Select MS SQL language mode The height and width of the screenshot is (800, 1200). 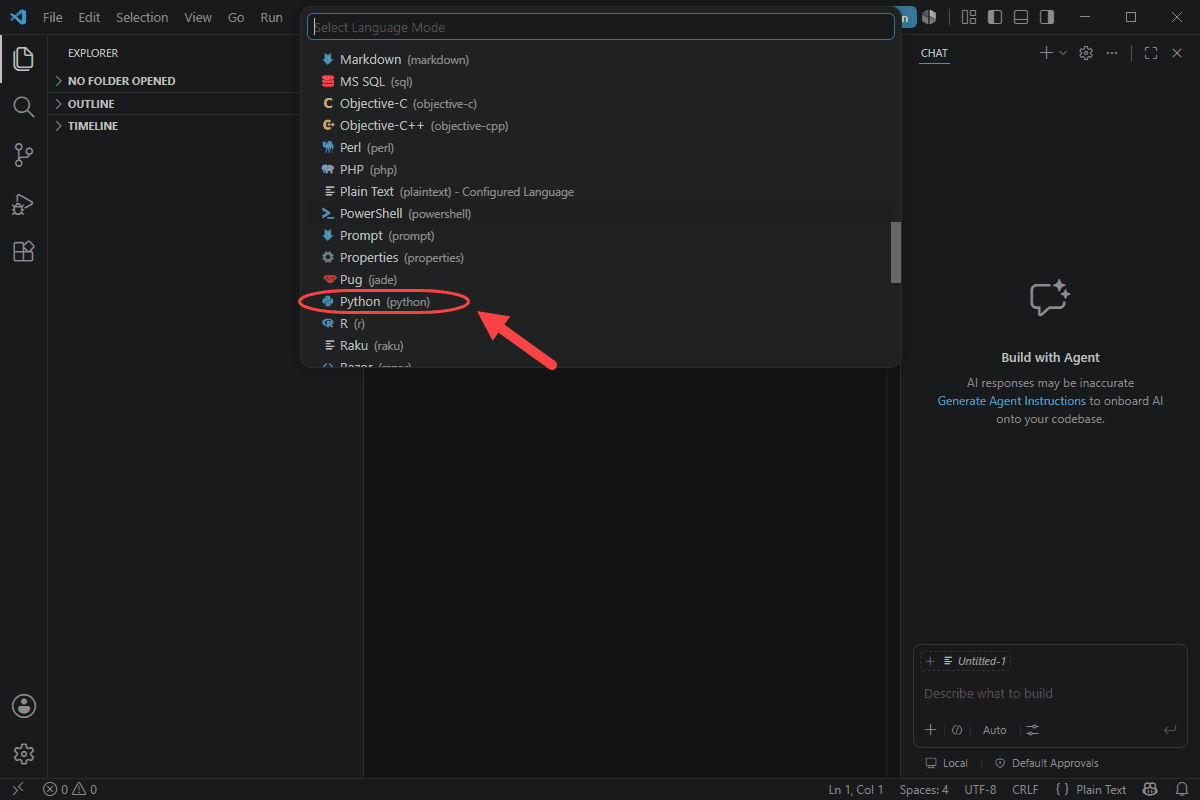[x=600, y=82]
